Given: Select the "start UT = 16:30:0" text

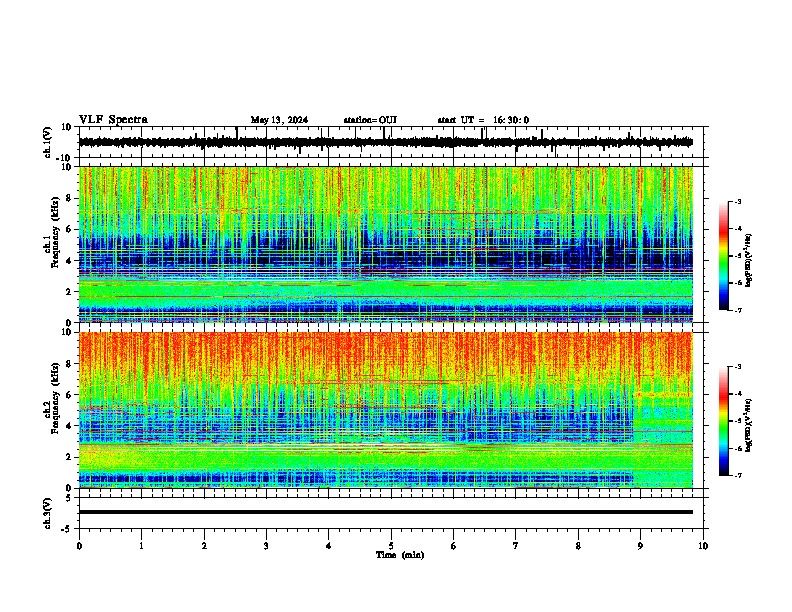Looking at the screenshot, I should pyautogui.click(x=483, y=120).
